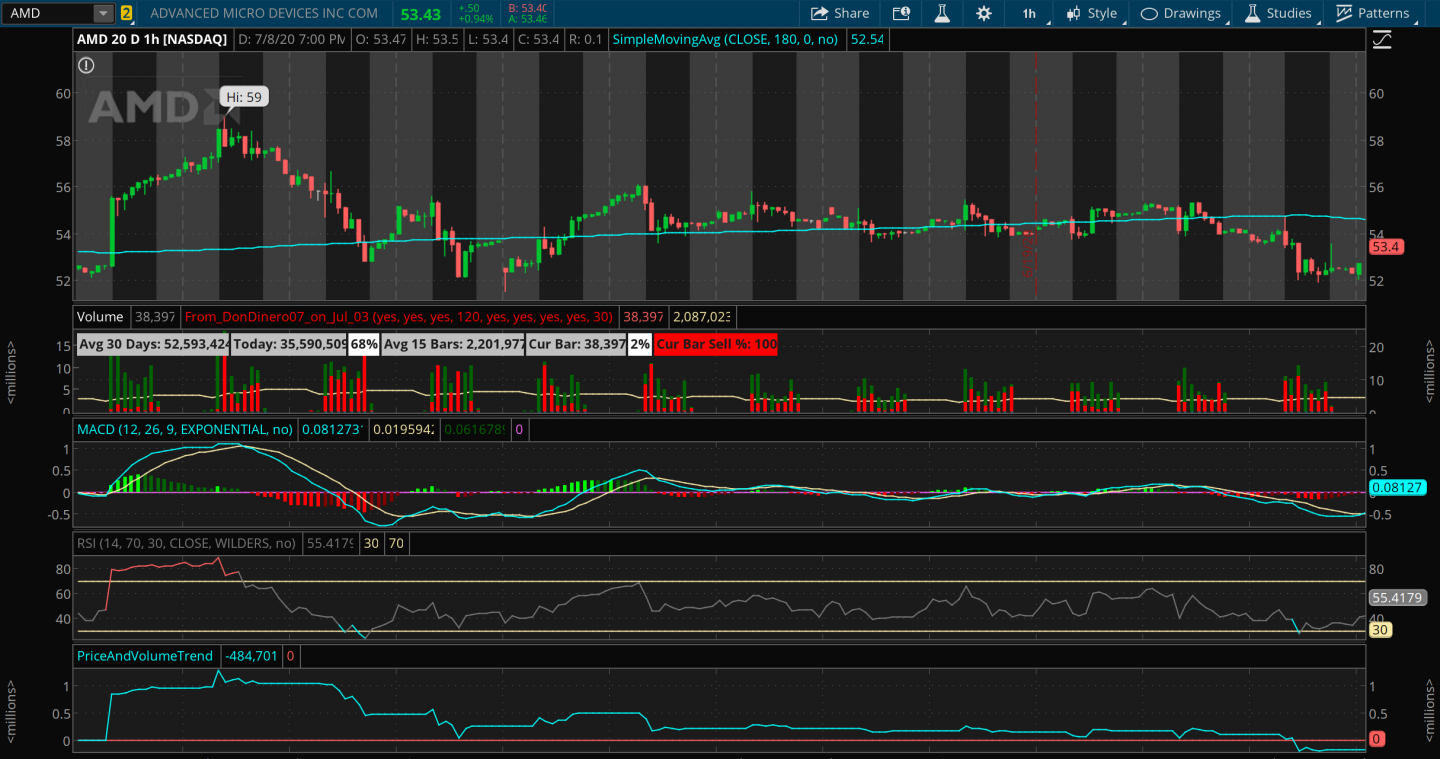Screen dimensions: 1440x759
Task: Open the beaker flask icon in toolbar
Action: 941,13
